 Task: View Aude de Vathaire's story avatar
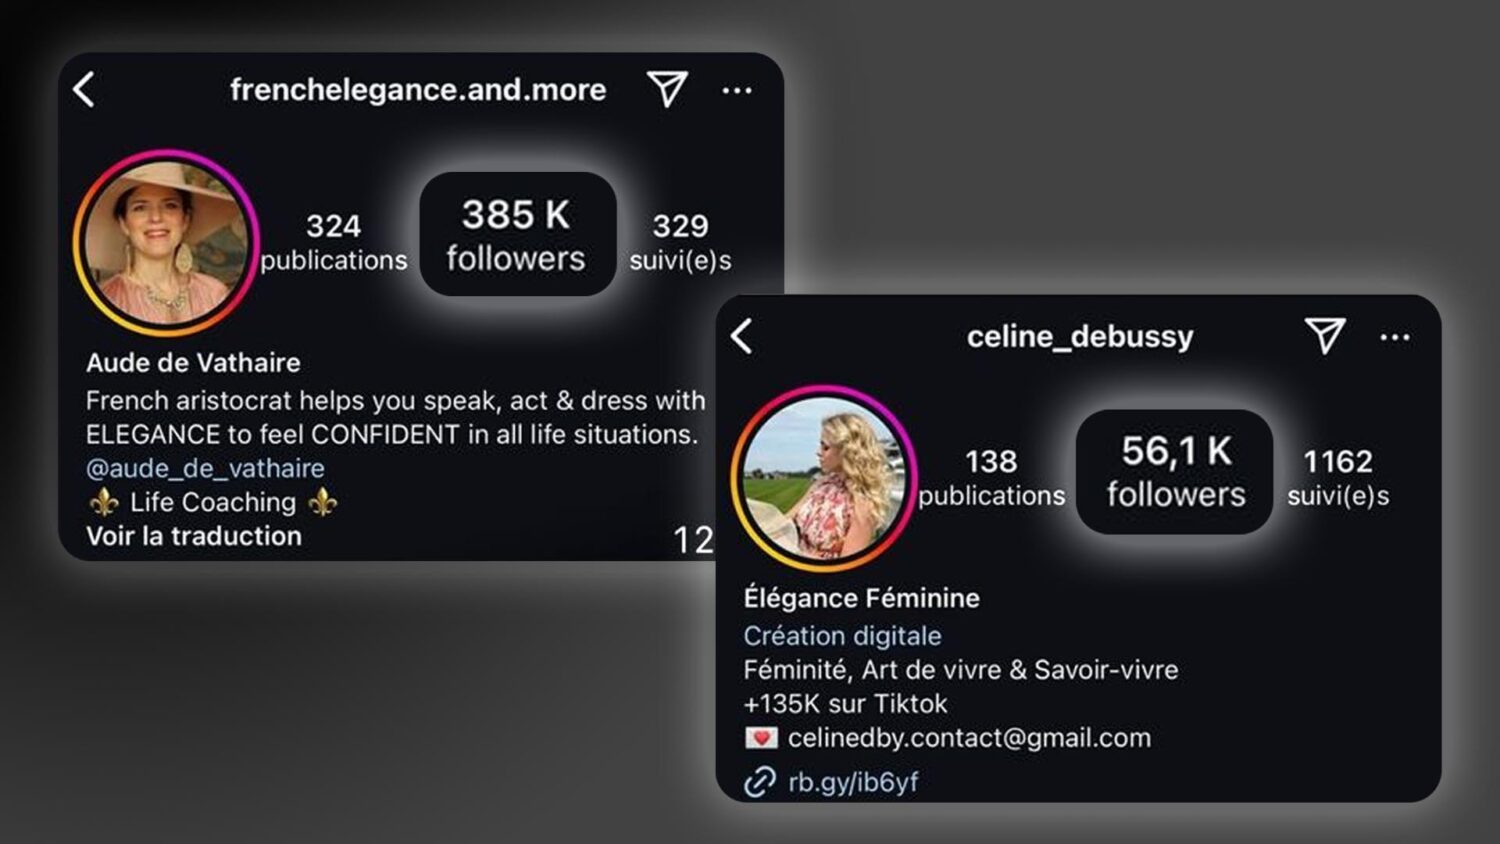(166, 242)
